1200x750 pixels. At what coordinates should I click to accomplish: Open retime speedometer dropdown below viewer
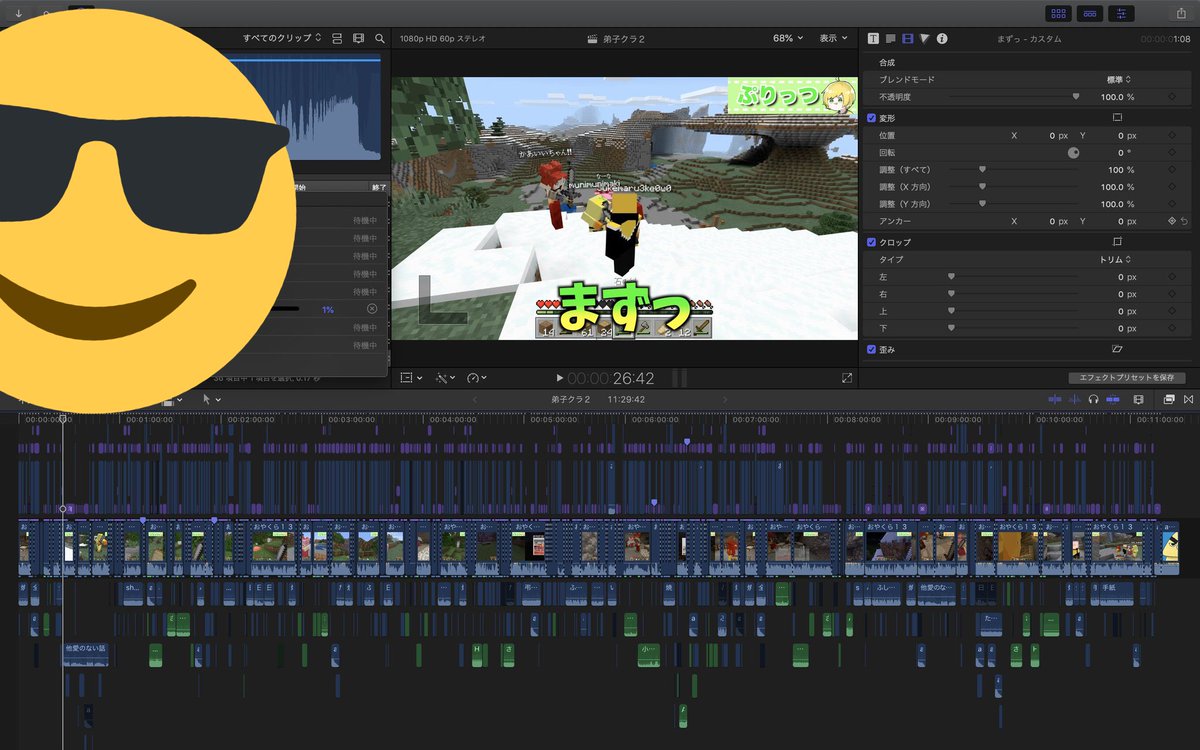click(477, 378)
